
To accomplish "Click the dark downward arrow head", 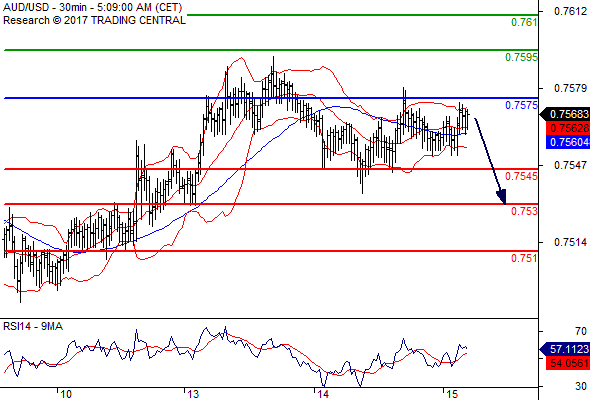I will (x=501, y=197).
